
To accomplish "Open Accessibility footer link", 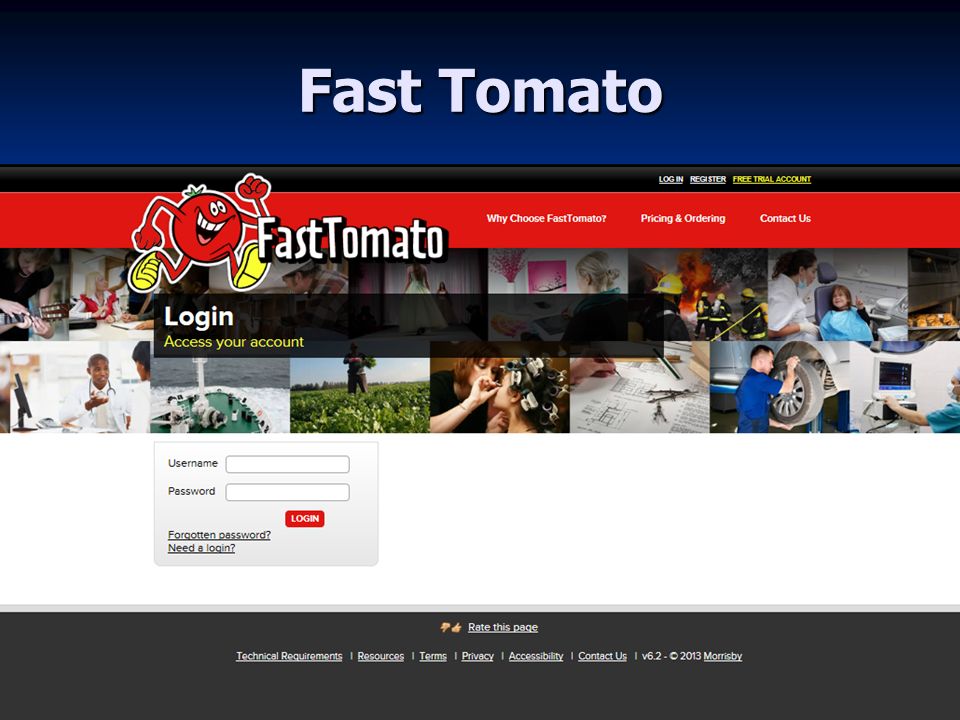I will click(536, 656).
